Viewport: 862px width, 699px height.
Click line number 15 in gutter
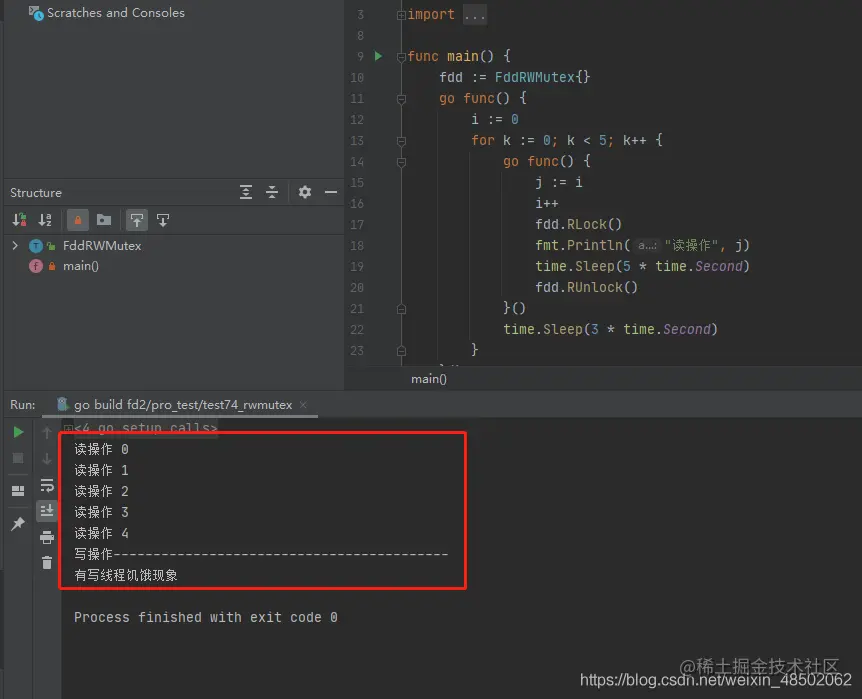pyautogui.click(x=357, y=183)
